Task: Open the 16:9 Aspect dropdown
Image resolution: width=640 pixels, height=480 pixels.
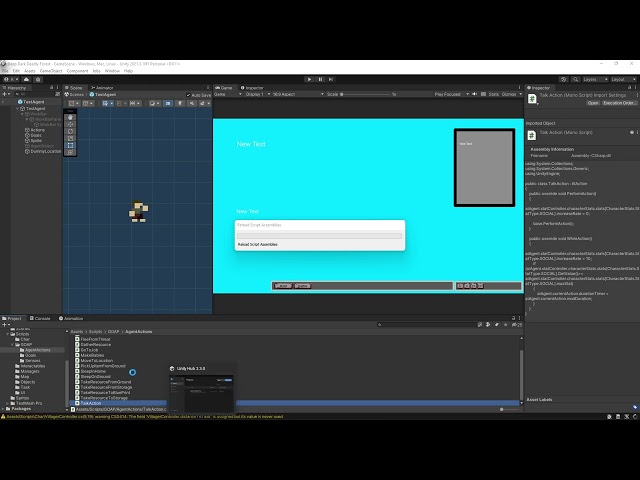Action: point(298,94)
